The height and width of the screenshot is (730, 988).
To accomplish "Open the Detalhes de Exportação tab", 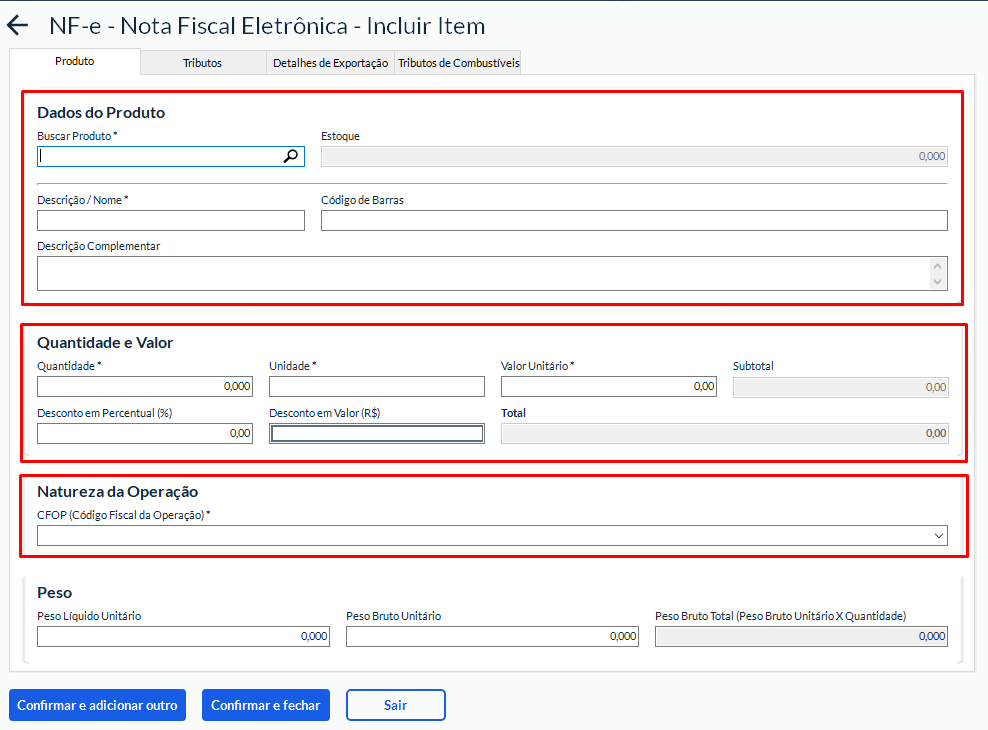I will pos(330,62).
